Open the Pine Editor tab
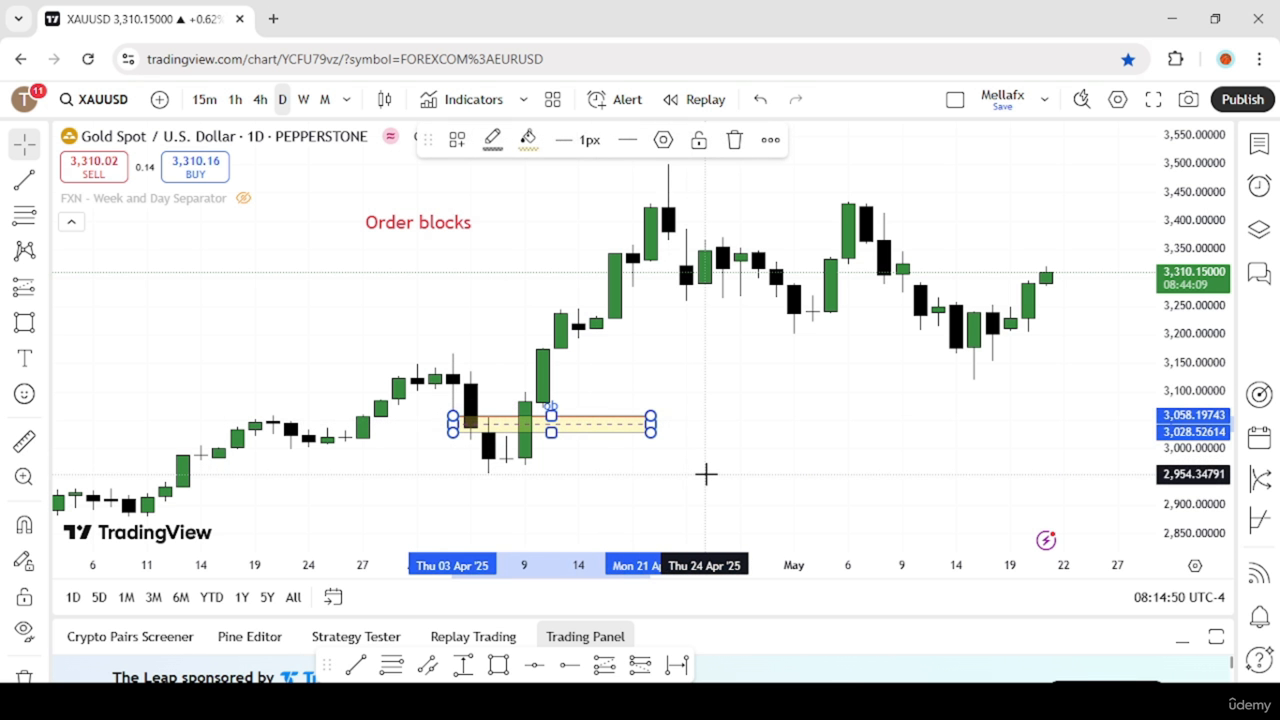This screenshot has height=720, width=1280. 250,636
